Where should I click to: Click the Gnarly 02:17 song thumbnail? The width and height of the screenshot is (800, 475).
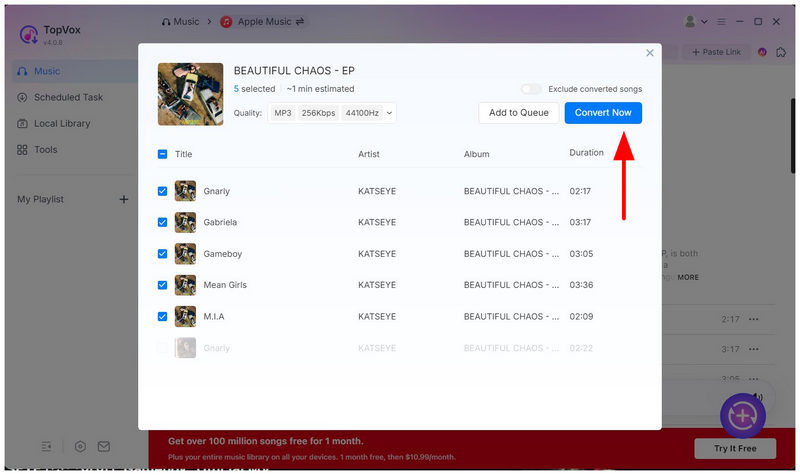point(185,191)
